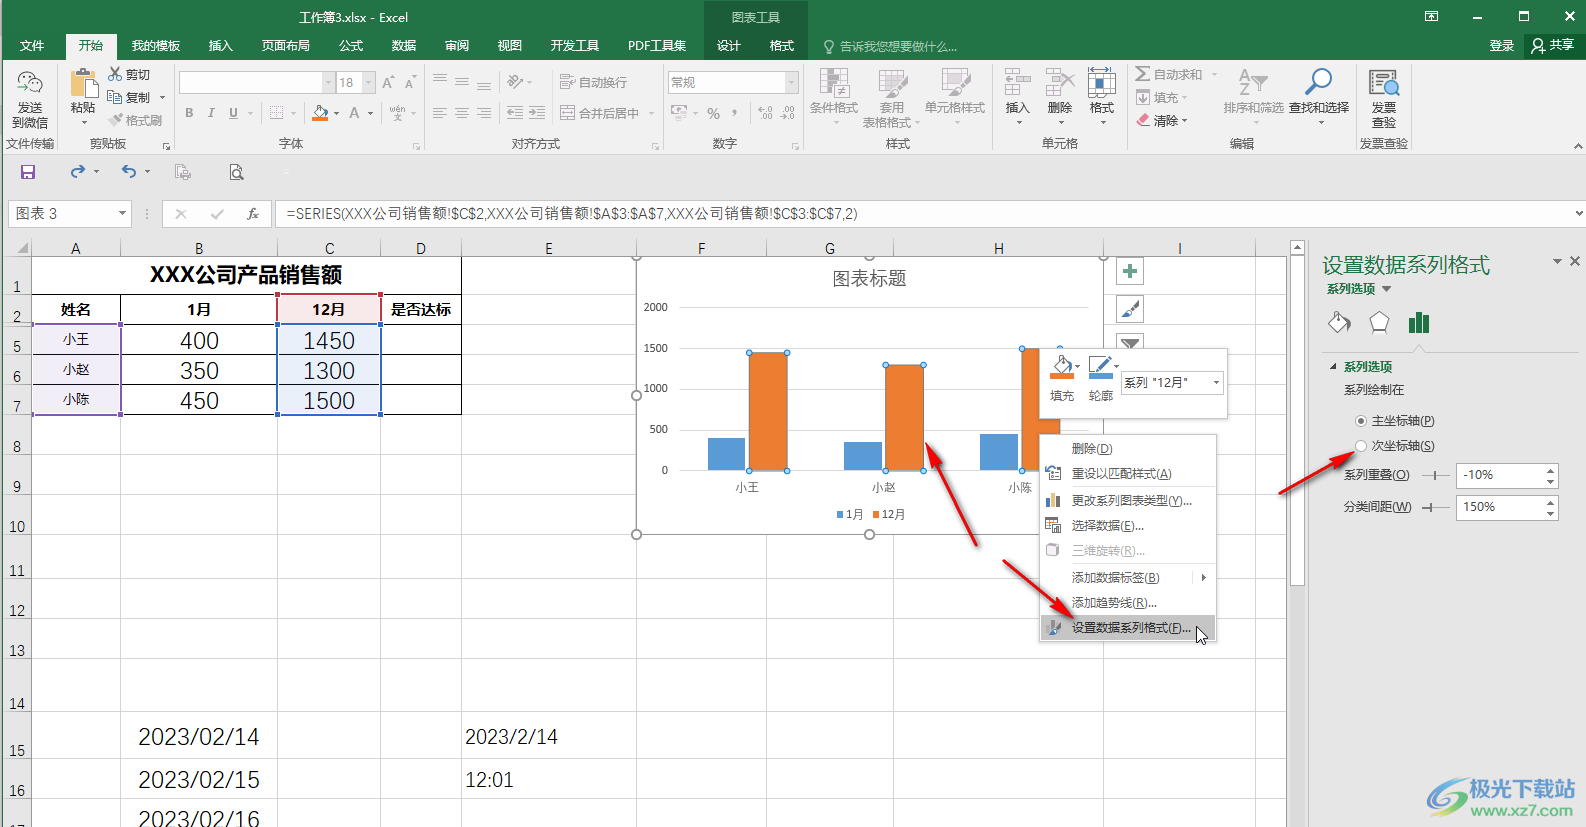Click the Format as Table icon

tap(892, 83)
